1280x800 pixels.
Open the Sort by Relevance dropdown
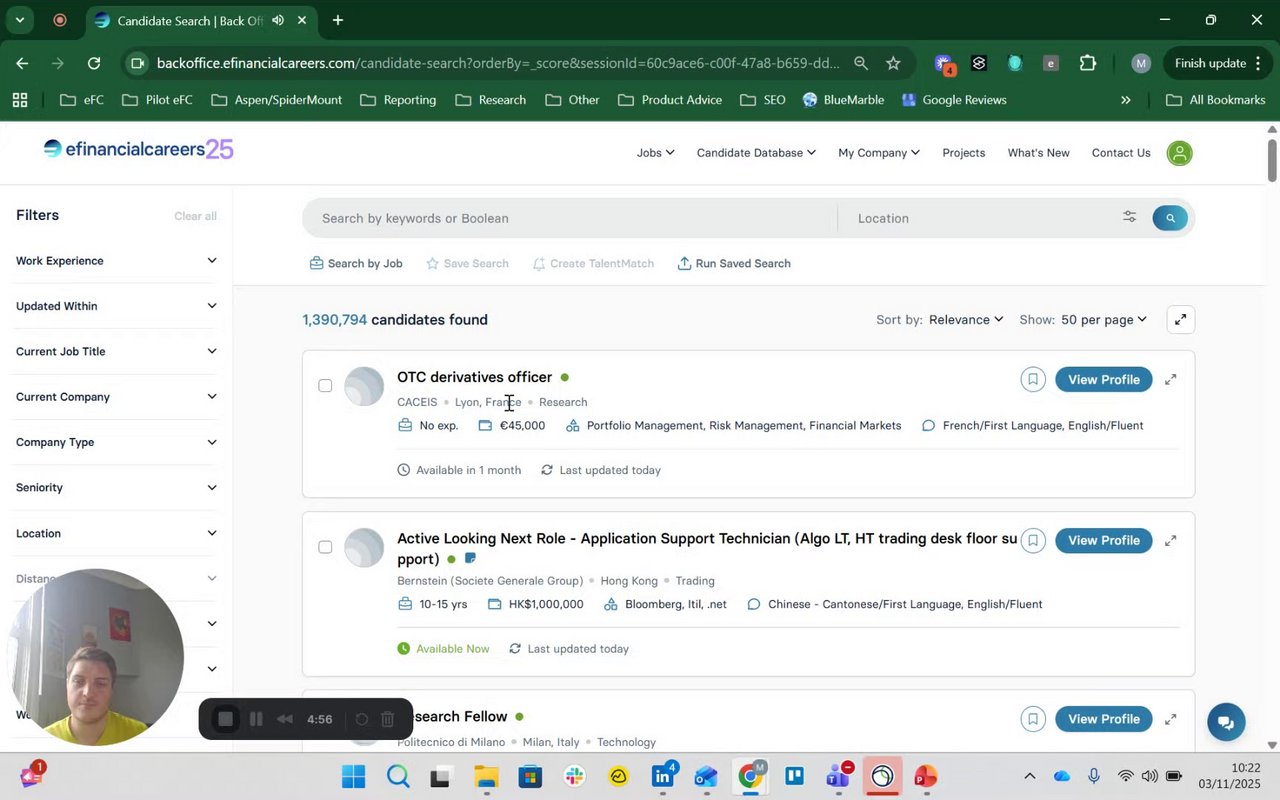[x=965, y=320]
